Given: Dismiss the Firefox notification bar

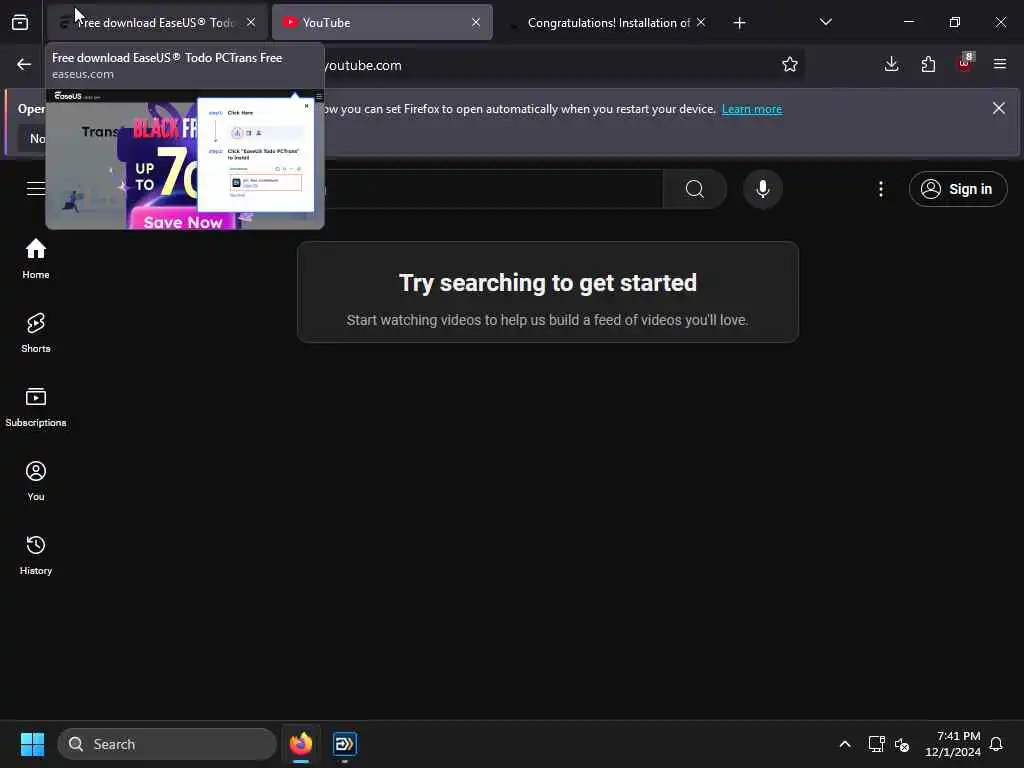Looking at the screenshot, I should coord(999,108).
